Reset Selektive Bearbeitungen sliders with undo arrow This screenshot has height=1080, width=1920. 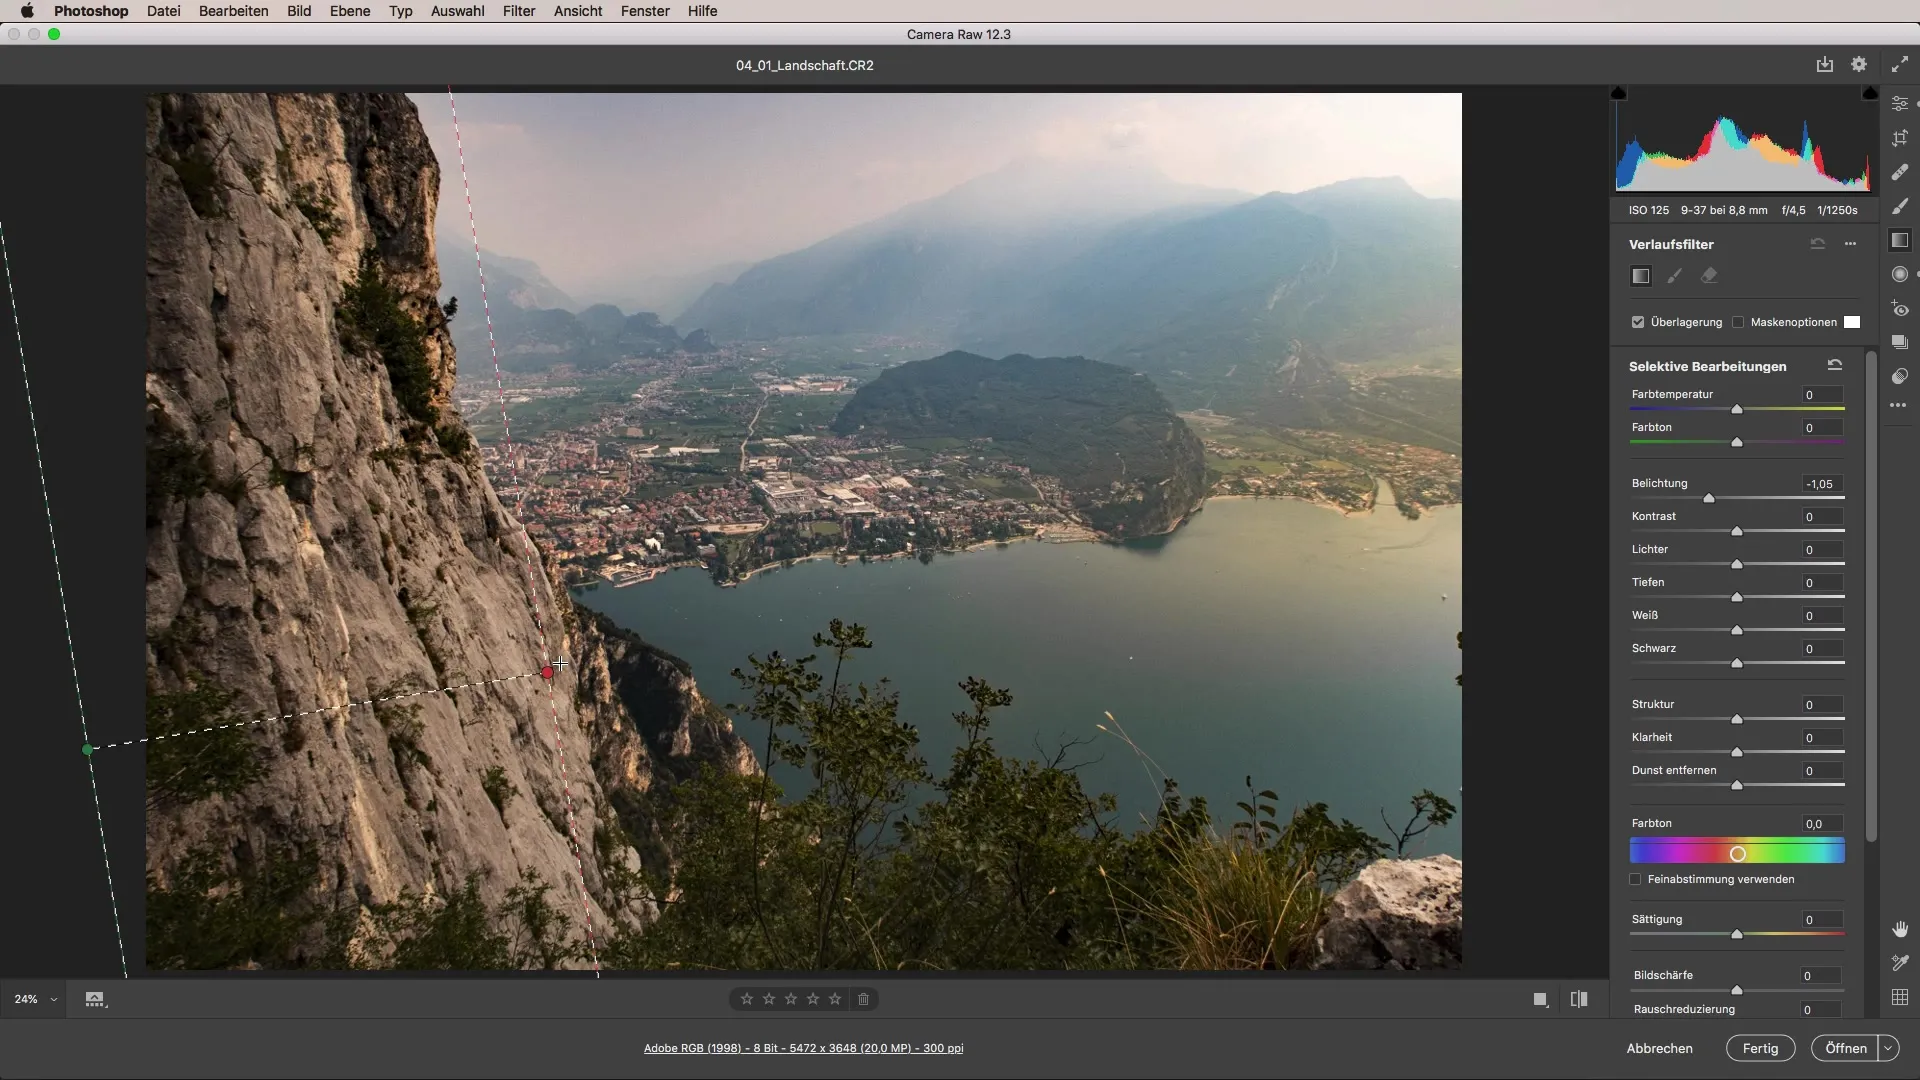[1835, 365]
